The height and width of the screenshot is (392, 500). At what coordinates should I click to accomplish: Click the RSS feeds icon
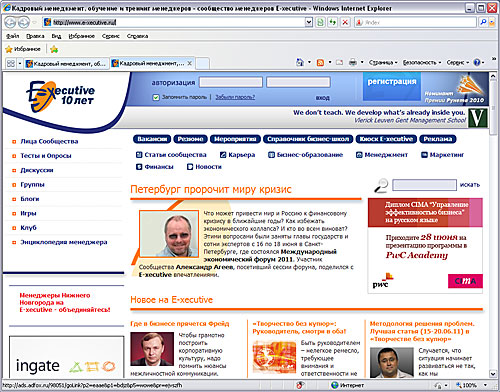(320, 62)
